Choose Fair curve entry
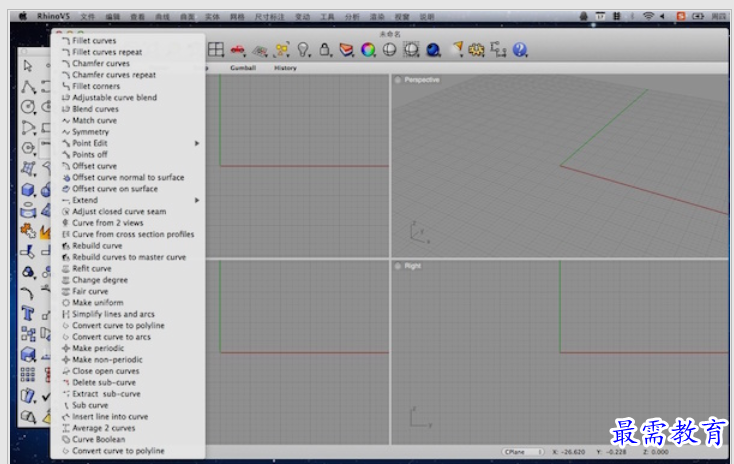This screenshot has width=734, height=464. [90, 291]
